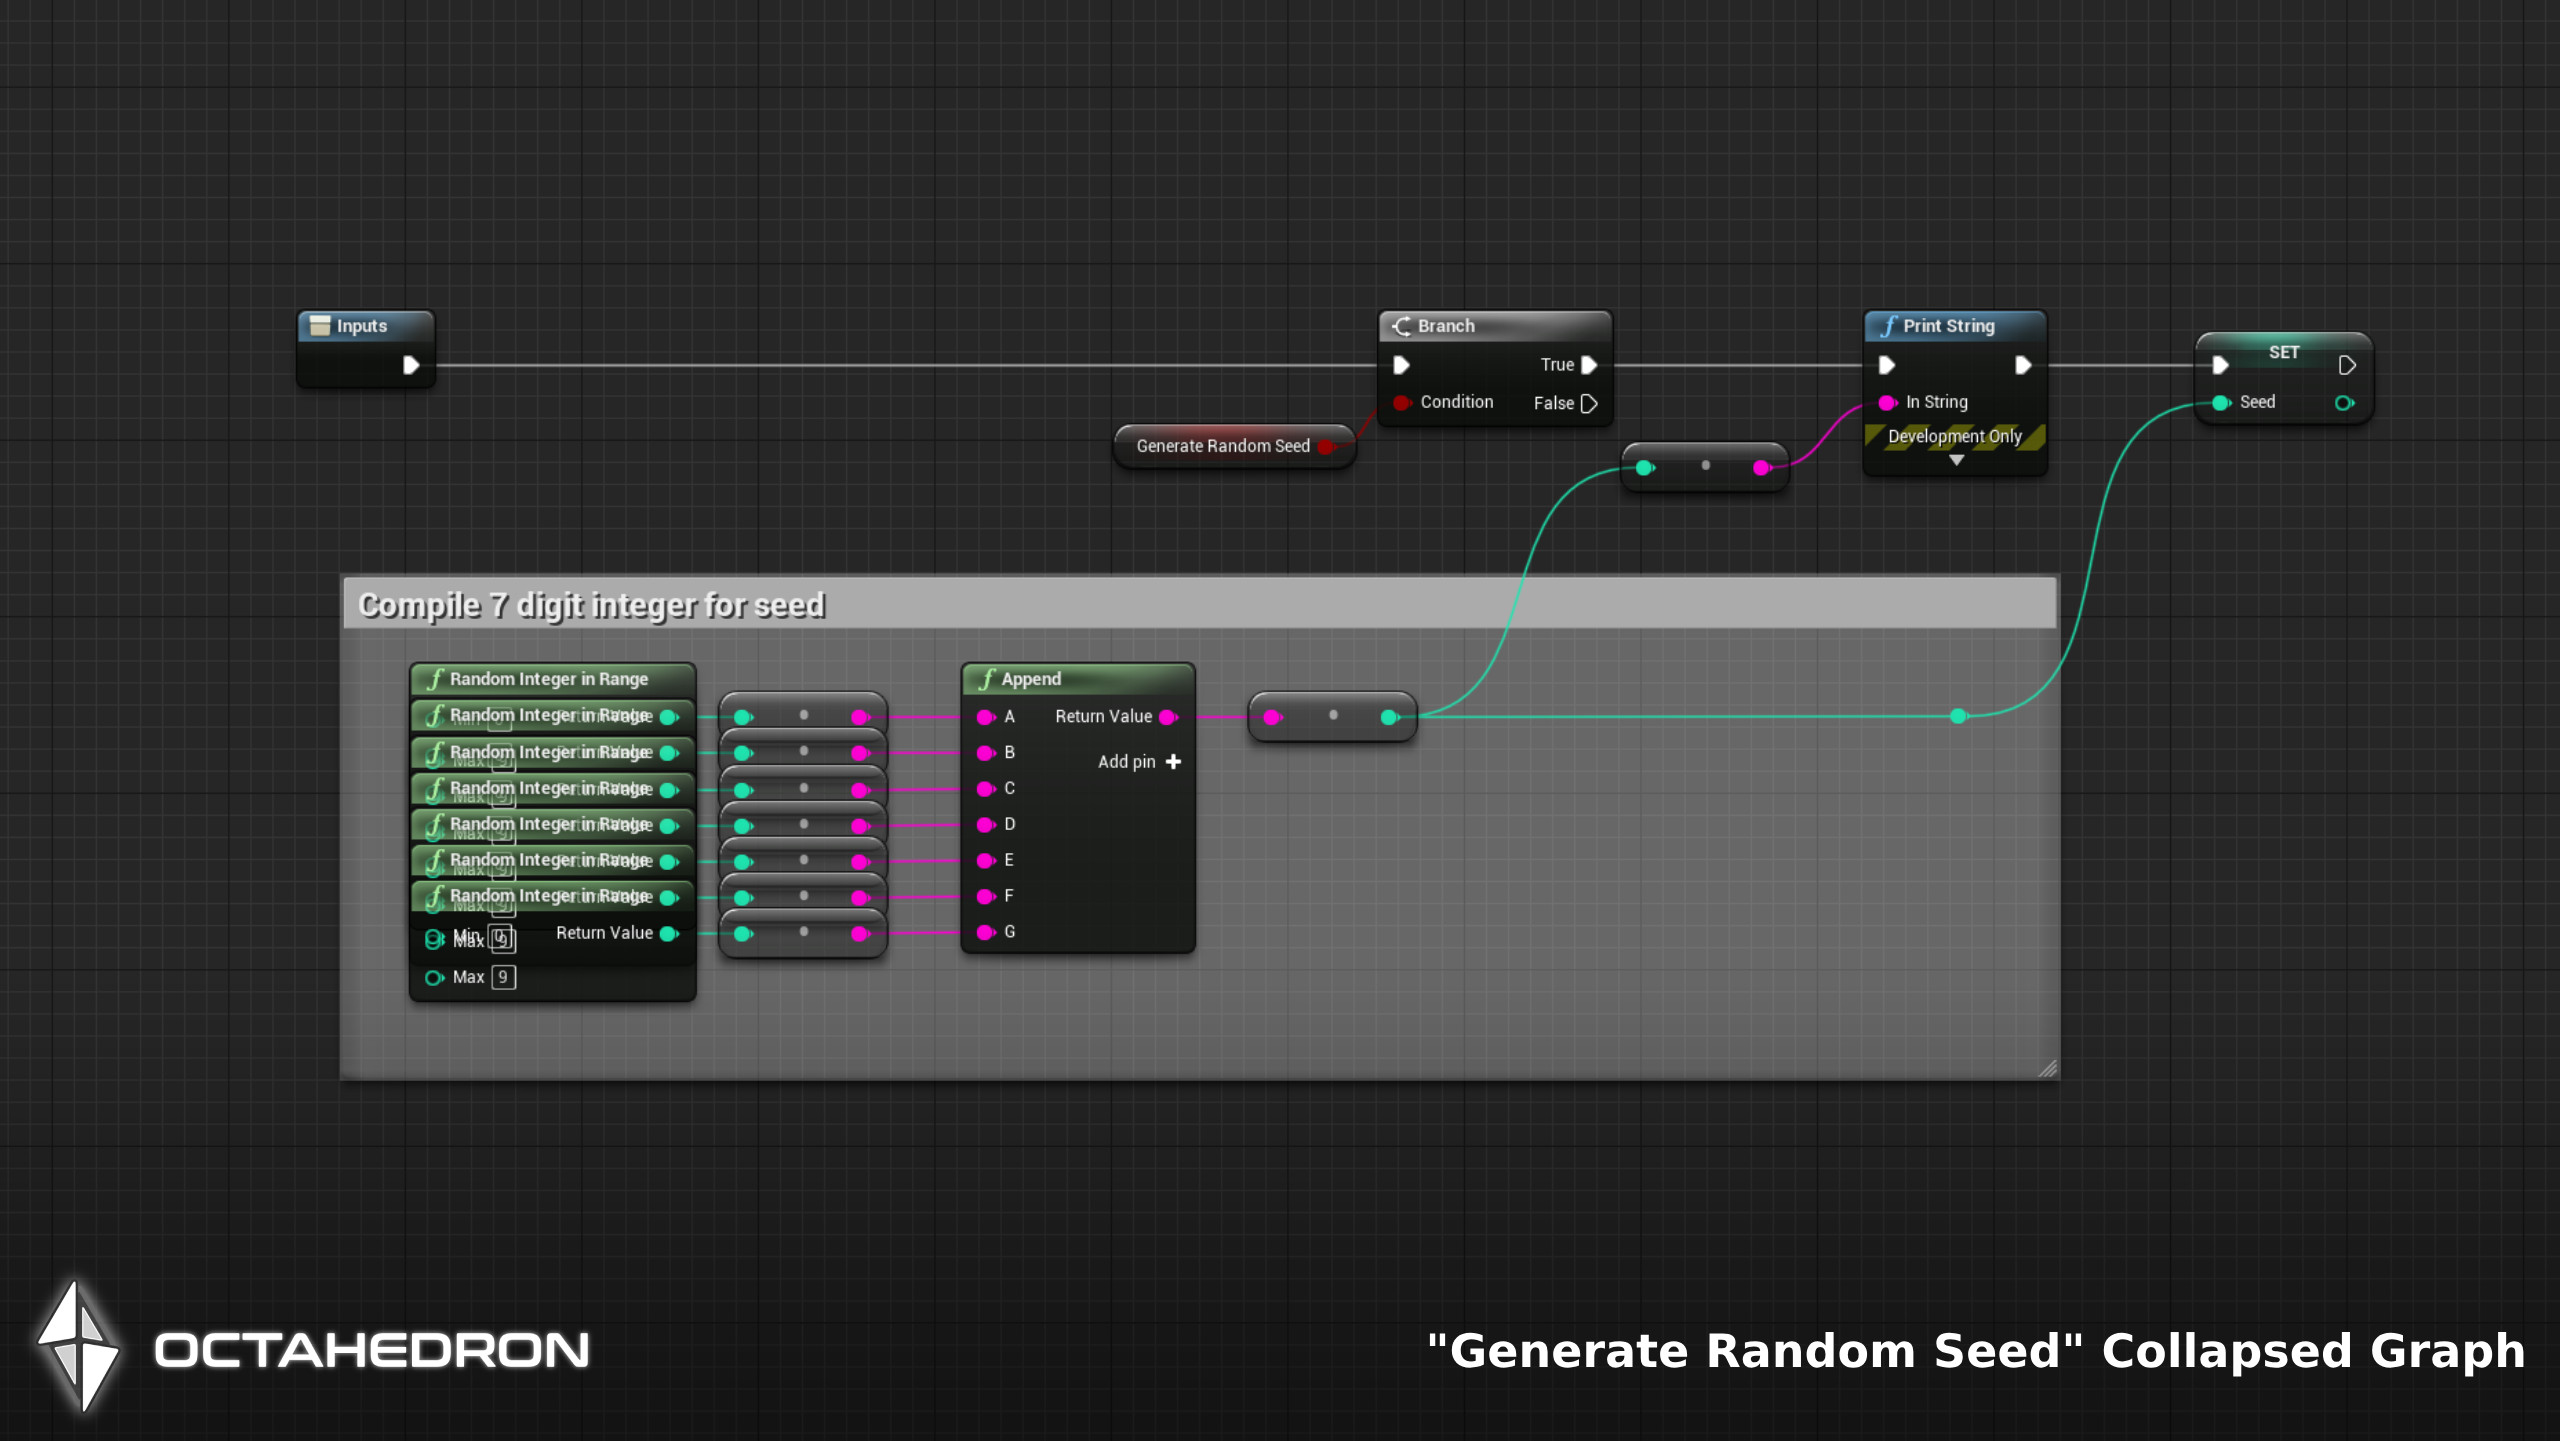2560x1441 pixels.
Task: Click pin E on the Append node
Action: pyautogui.click(x=985, y=860)
